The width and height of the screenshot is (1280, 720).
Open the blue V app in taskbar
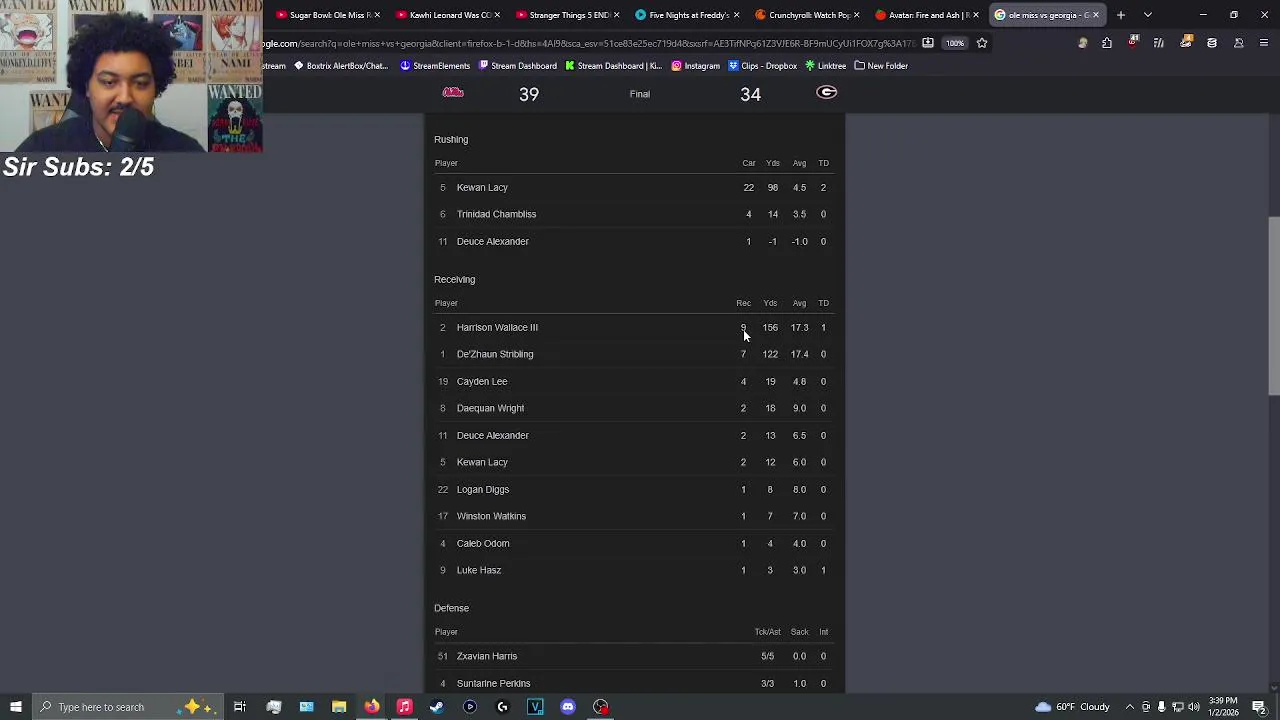click(x=535, y=707)
